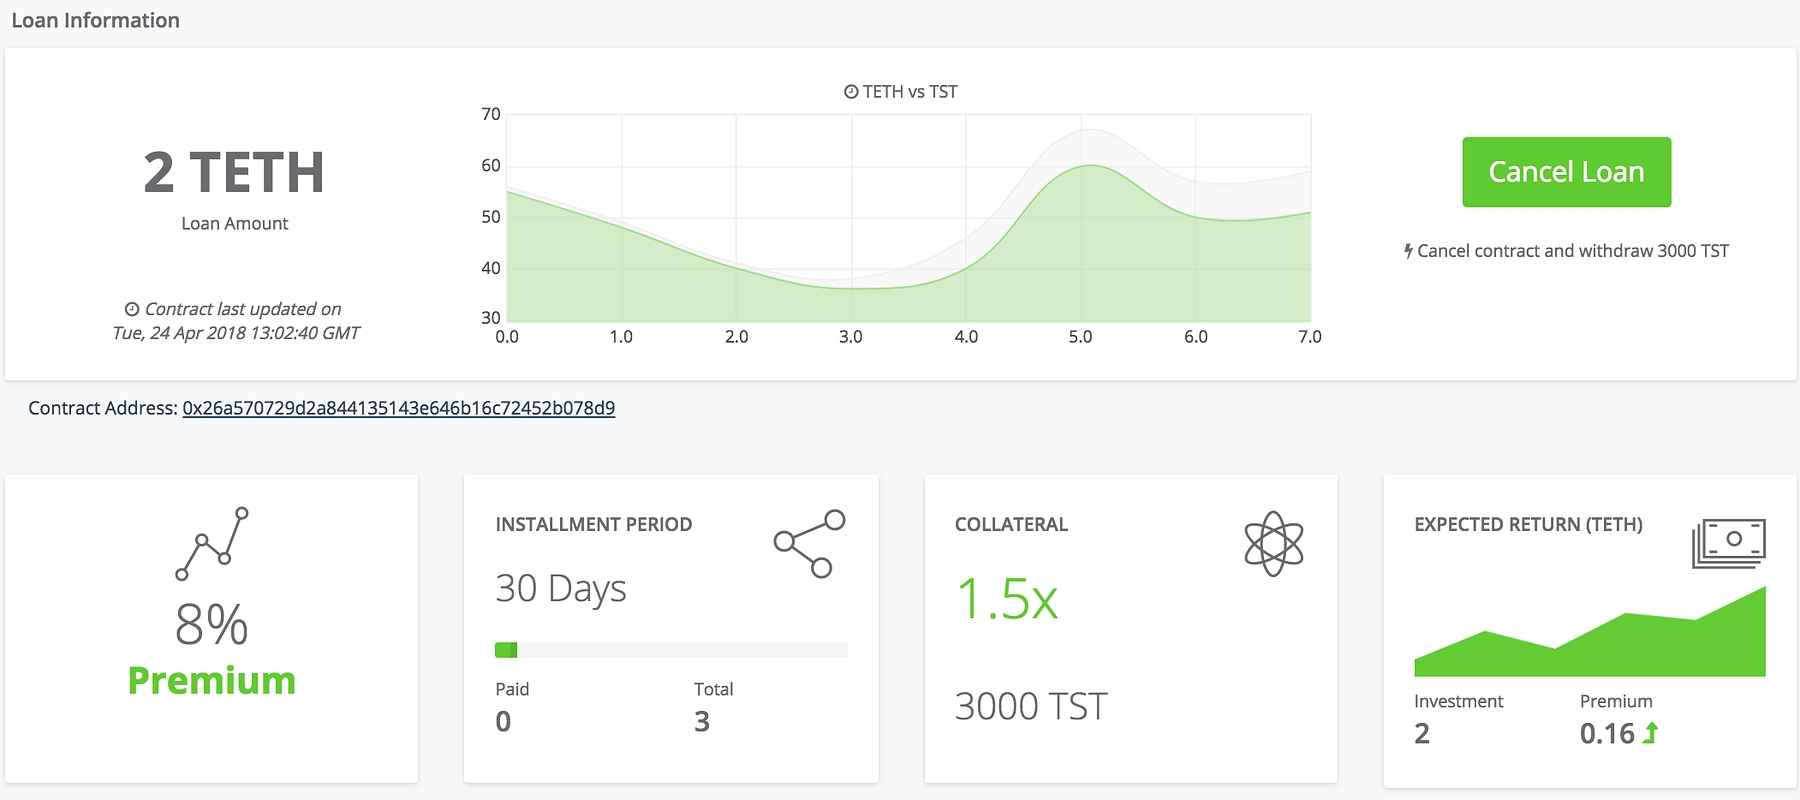Click the installment progress bar
The image size is (1800, 800).
pyautogui.click(x=671, y=650)
